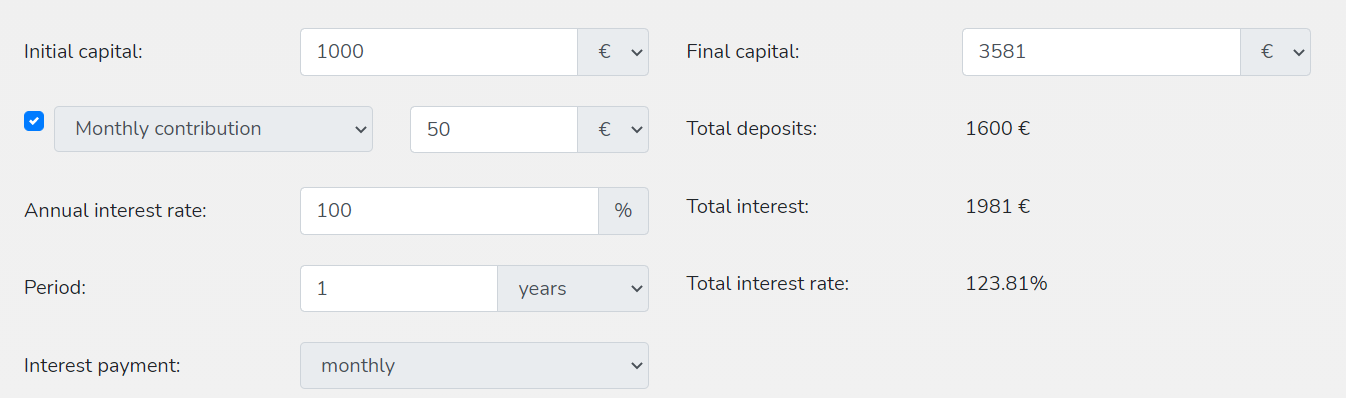Uncheck the monthly contribution checkbox
1346x398 pixels.
tap(34, 122)
